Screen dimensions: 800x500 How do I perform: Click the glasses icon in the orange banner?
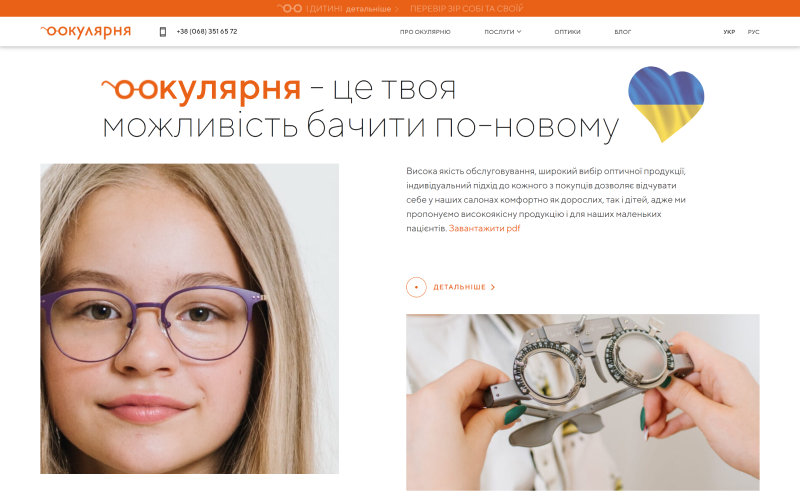[290, 8]
